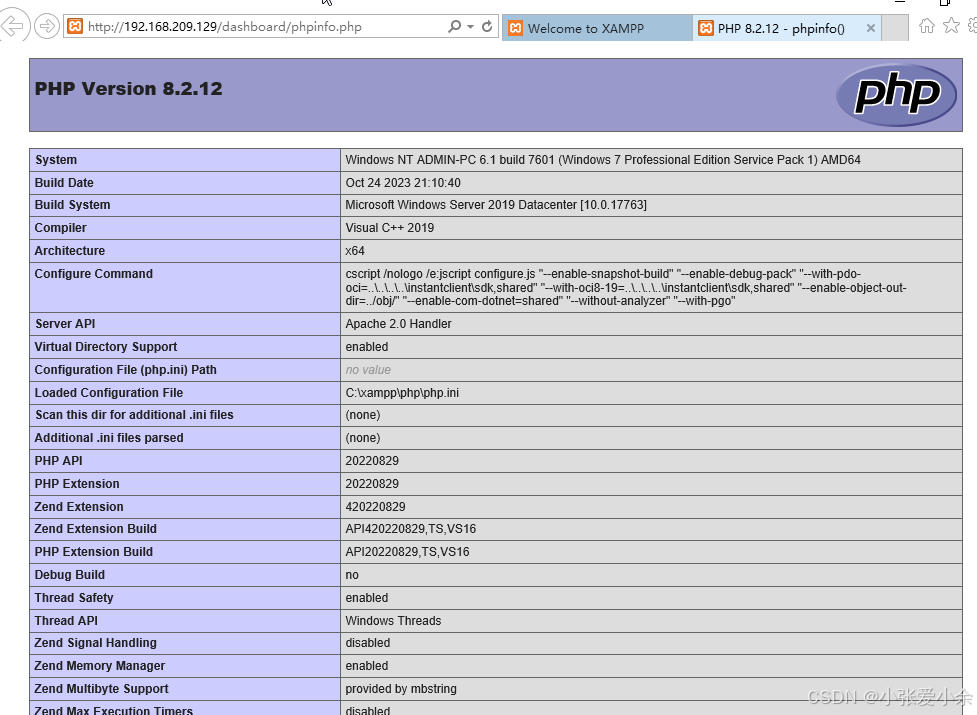
Task: Refresh the phpinfo page
Action: (x=487, y=26)
